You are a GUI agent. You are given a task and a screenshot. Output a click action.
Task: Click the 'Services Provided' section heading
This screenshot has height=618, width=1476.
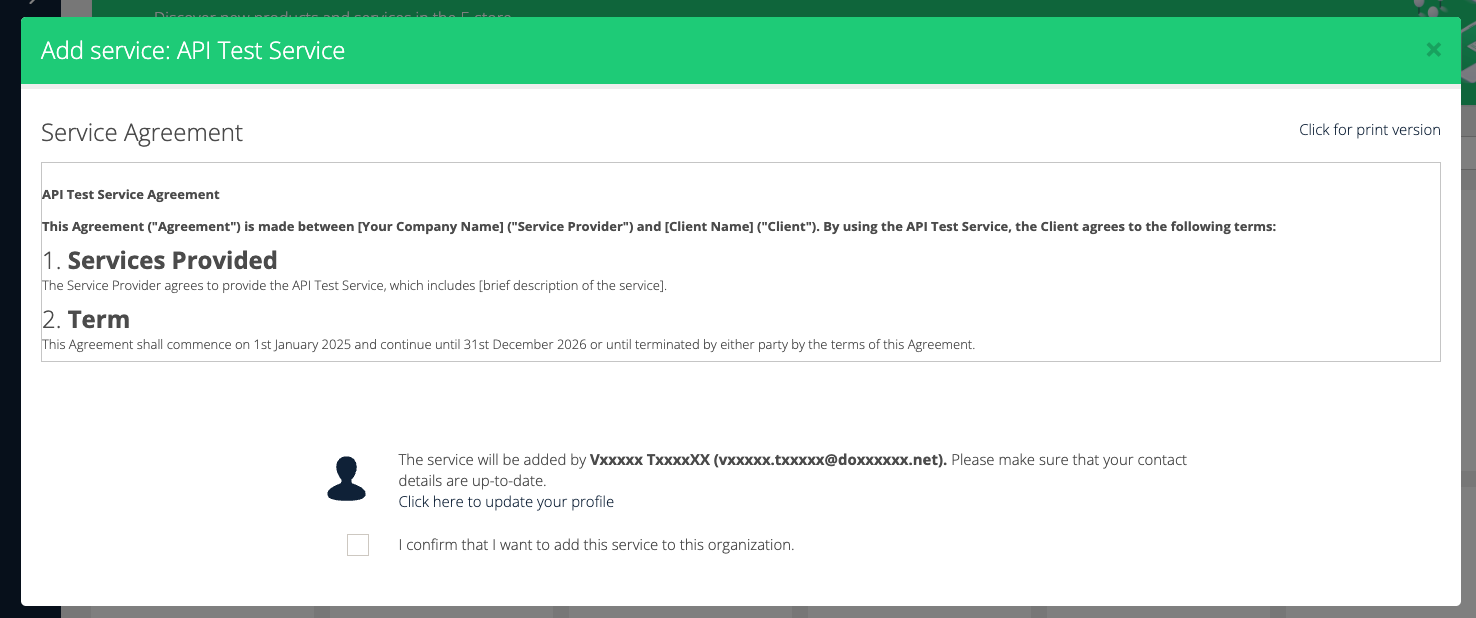pos(172,259)
